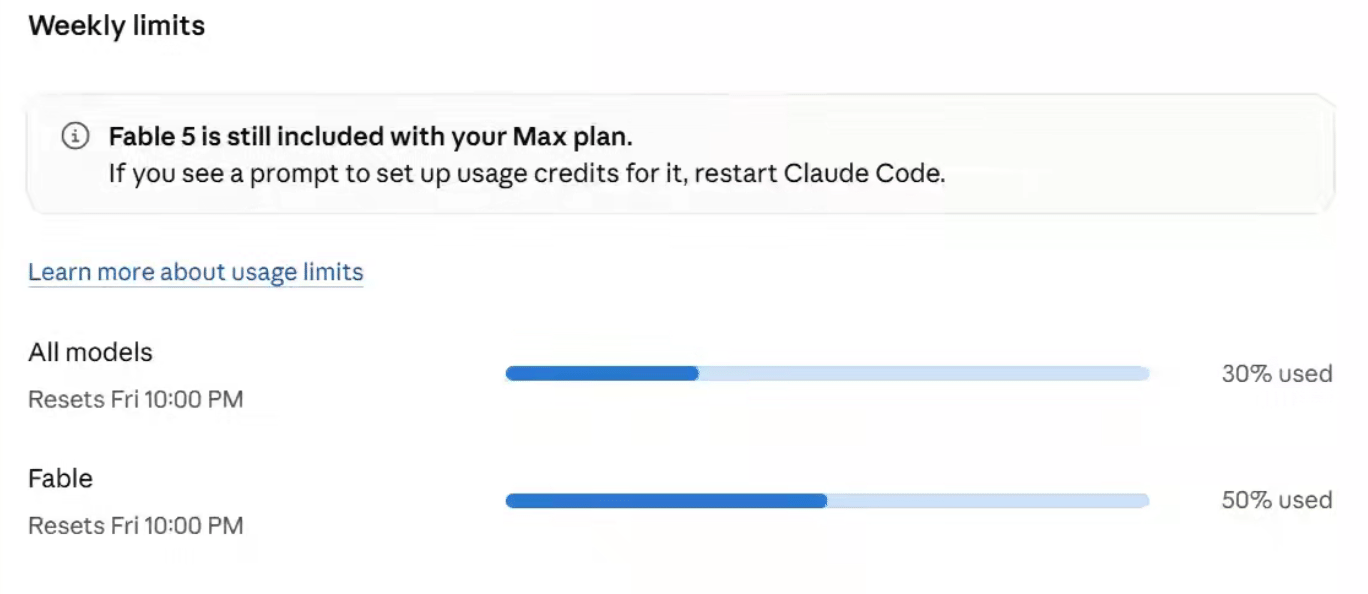Click the end of the Fable progress track
Viewport: 1368px width, 594px height.
1143,501
